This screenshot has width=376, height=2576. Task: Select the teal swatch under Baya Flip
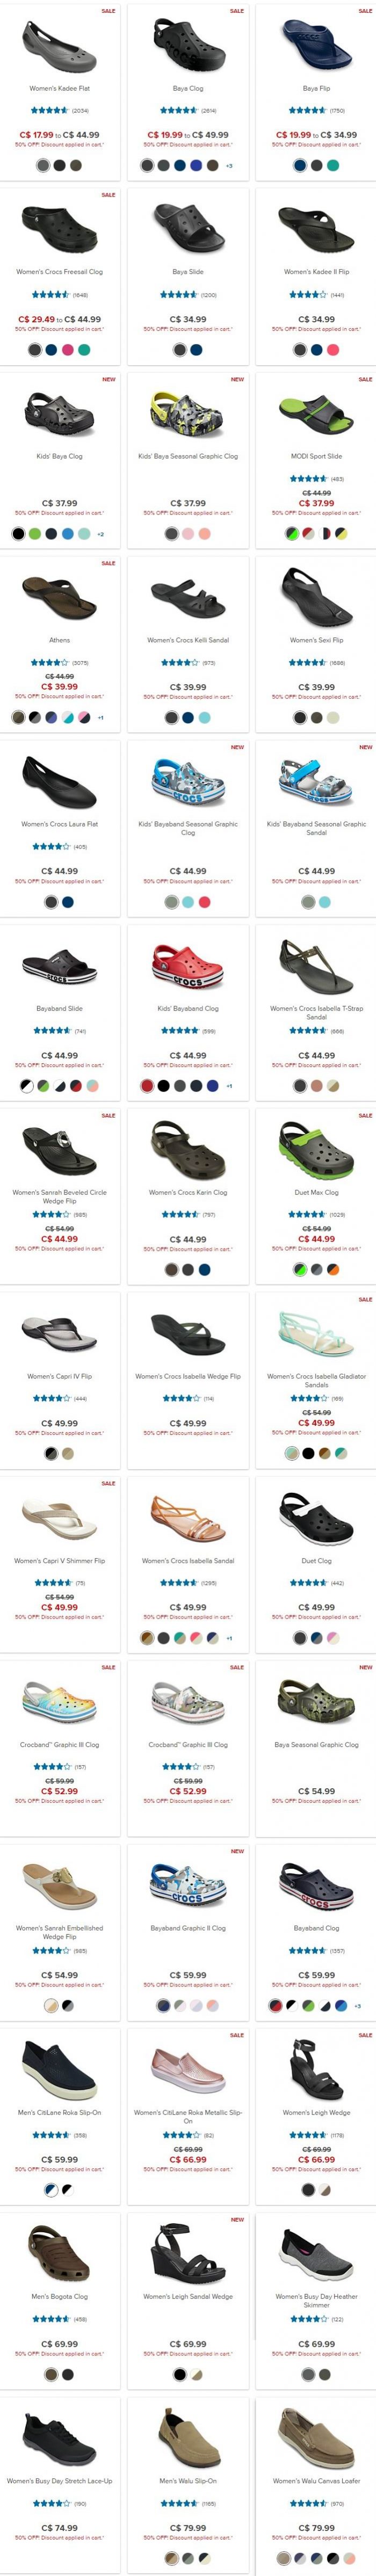pos(333,165)
